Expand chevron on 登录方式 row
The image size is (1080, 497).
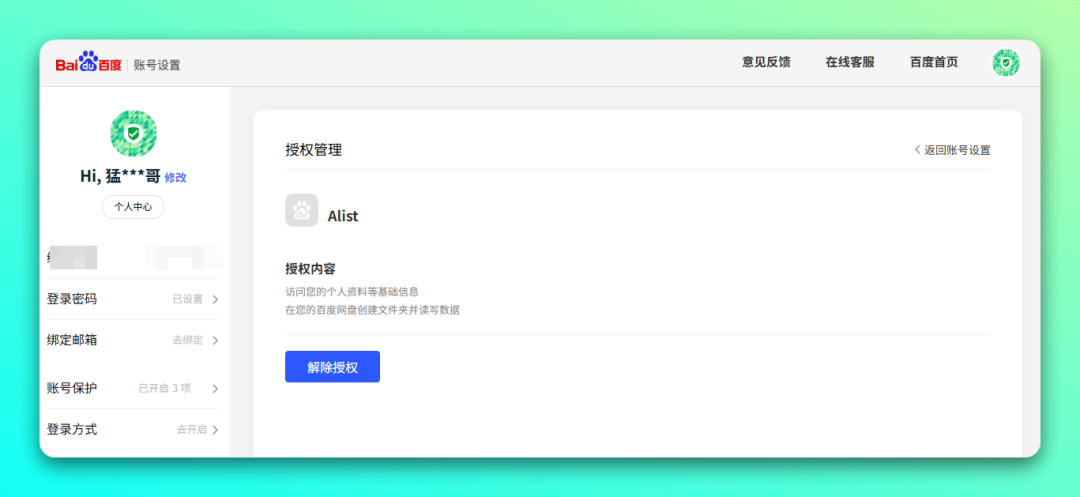click(215, 430)
